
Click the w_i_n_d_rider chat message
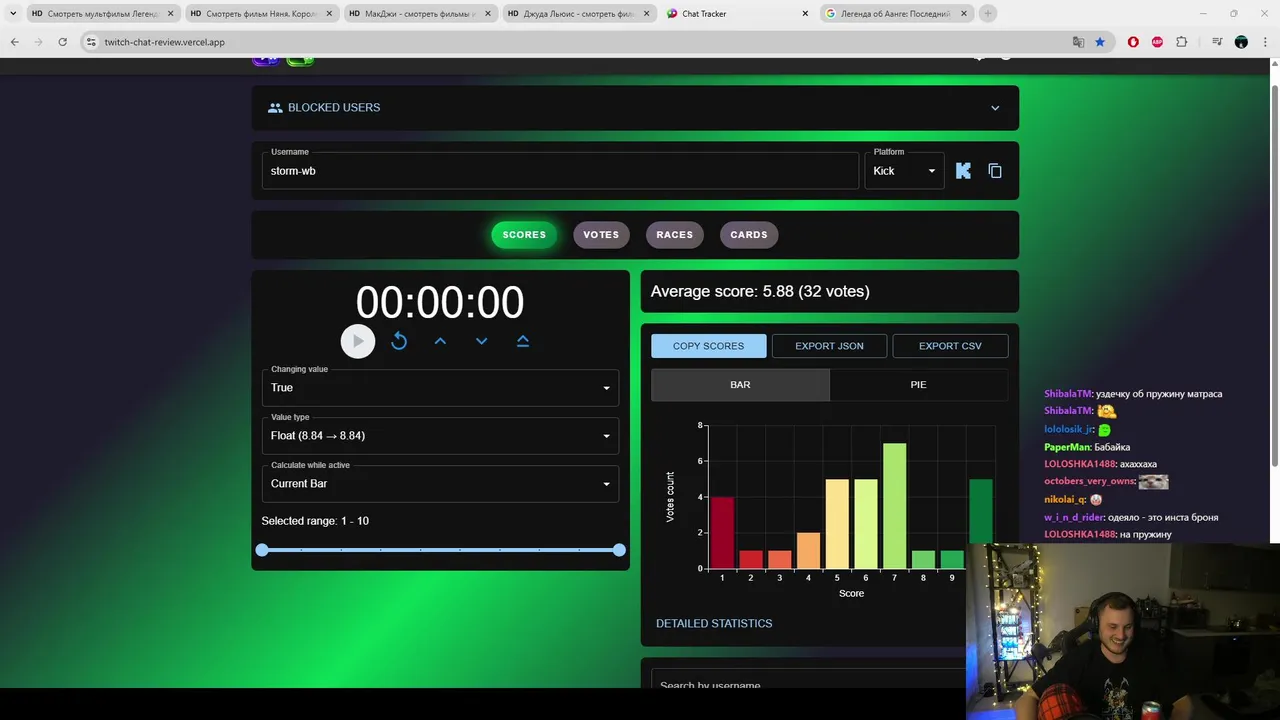click(1131, 517)
